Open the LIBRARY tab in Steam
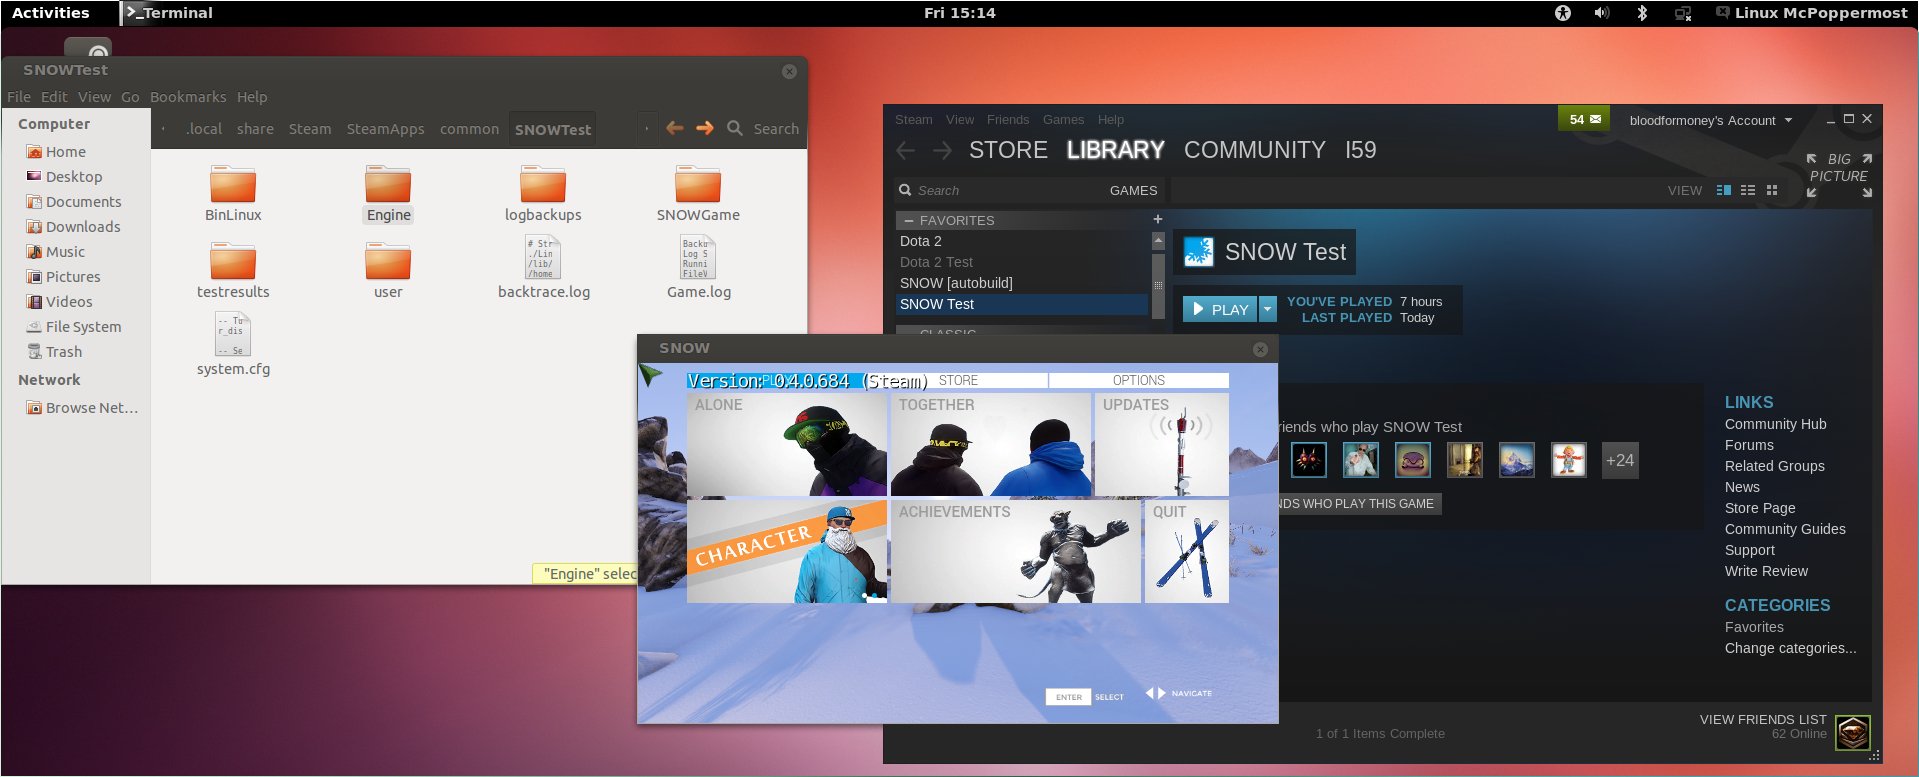1919x777 pixels. 1116,150
